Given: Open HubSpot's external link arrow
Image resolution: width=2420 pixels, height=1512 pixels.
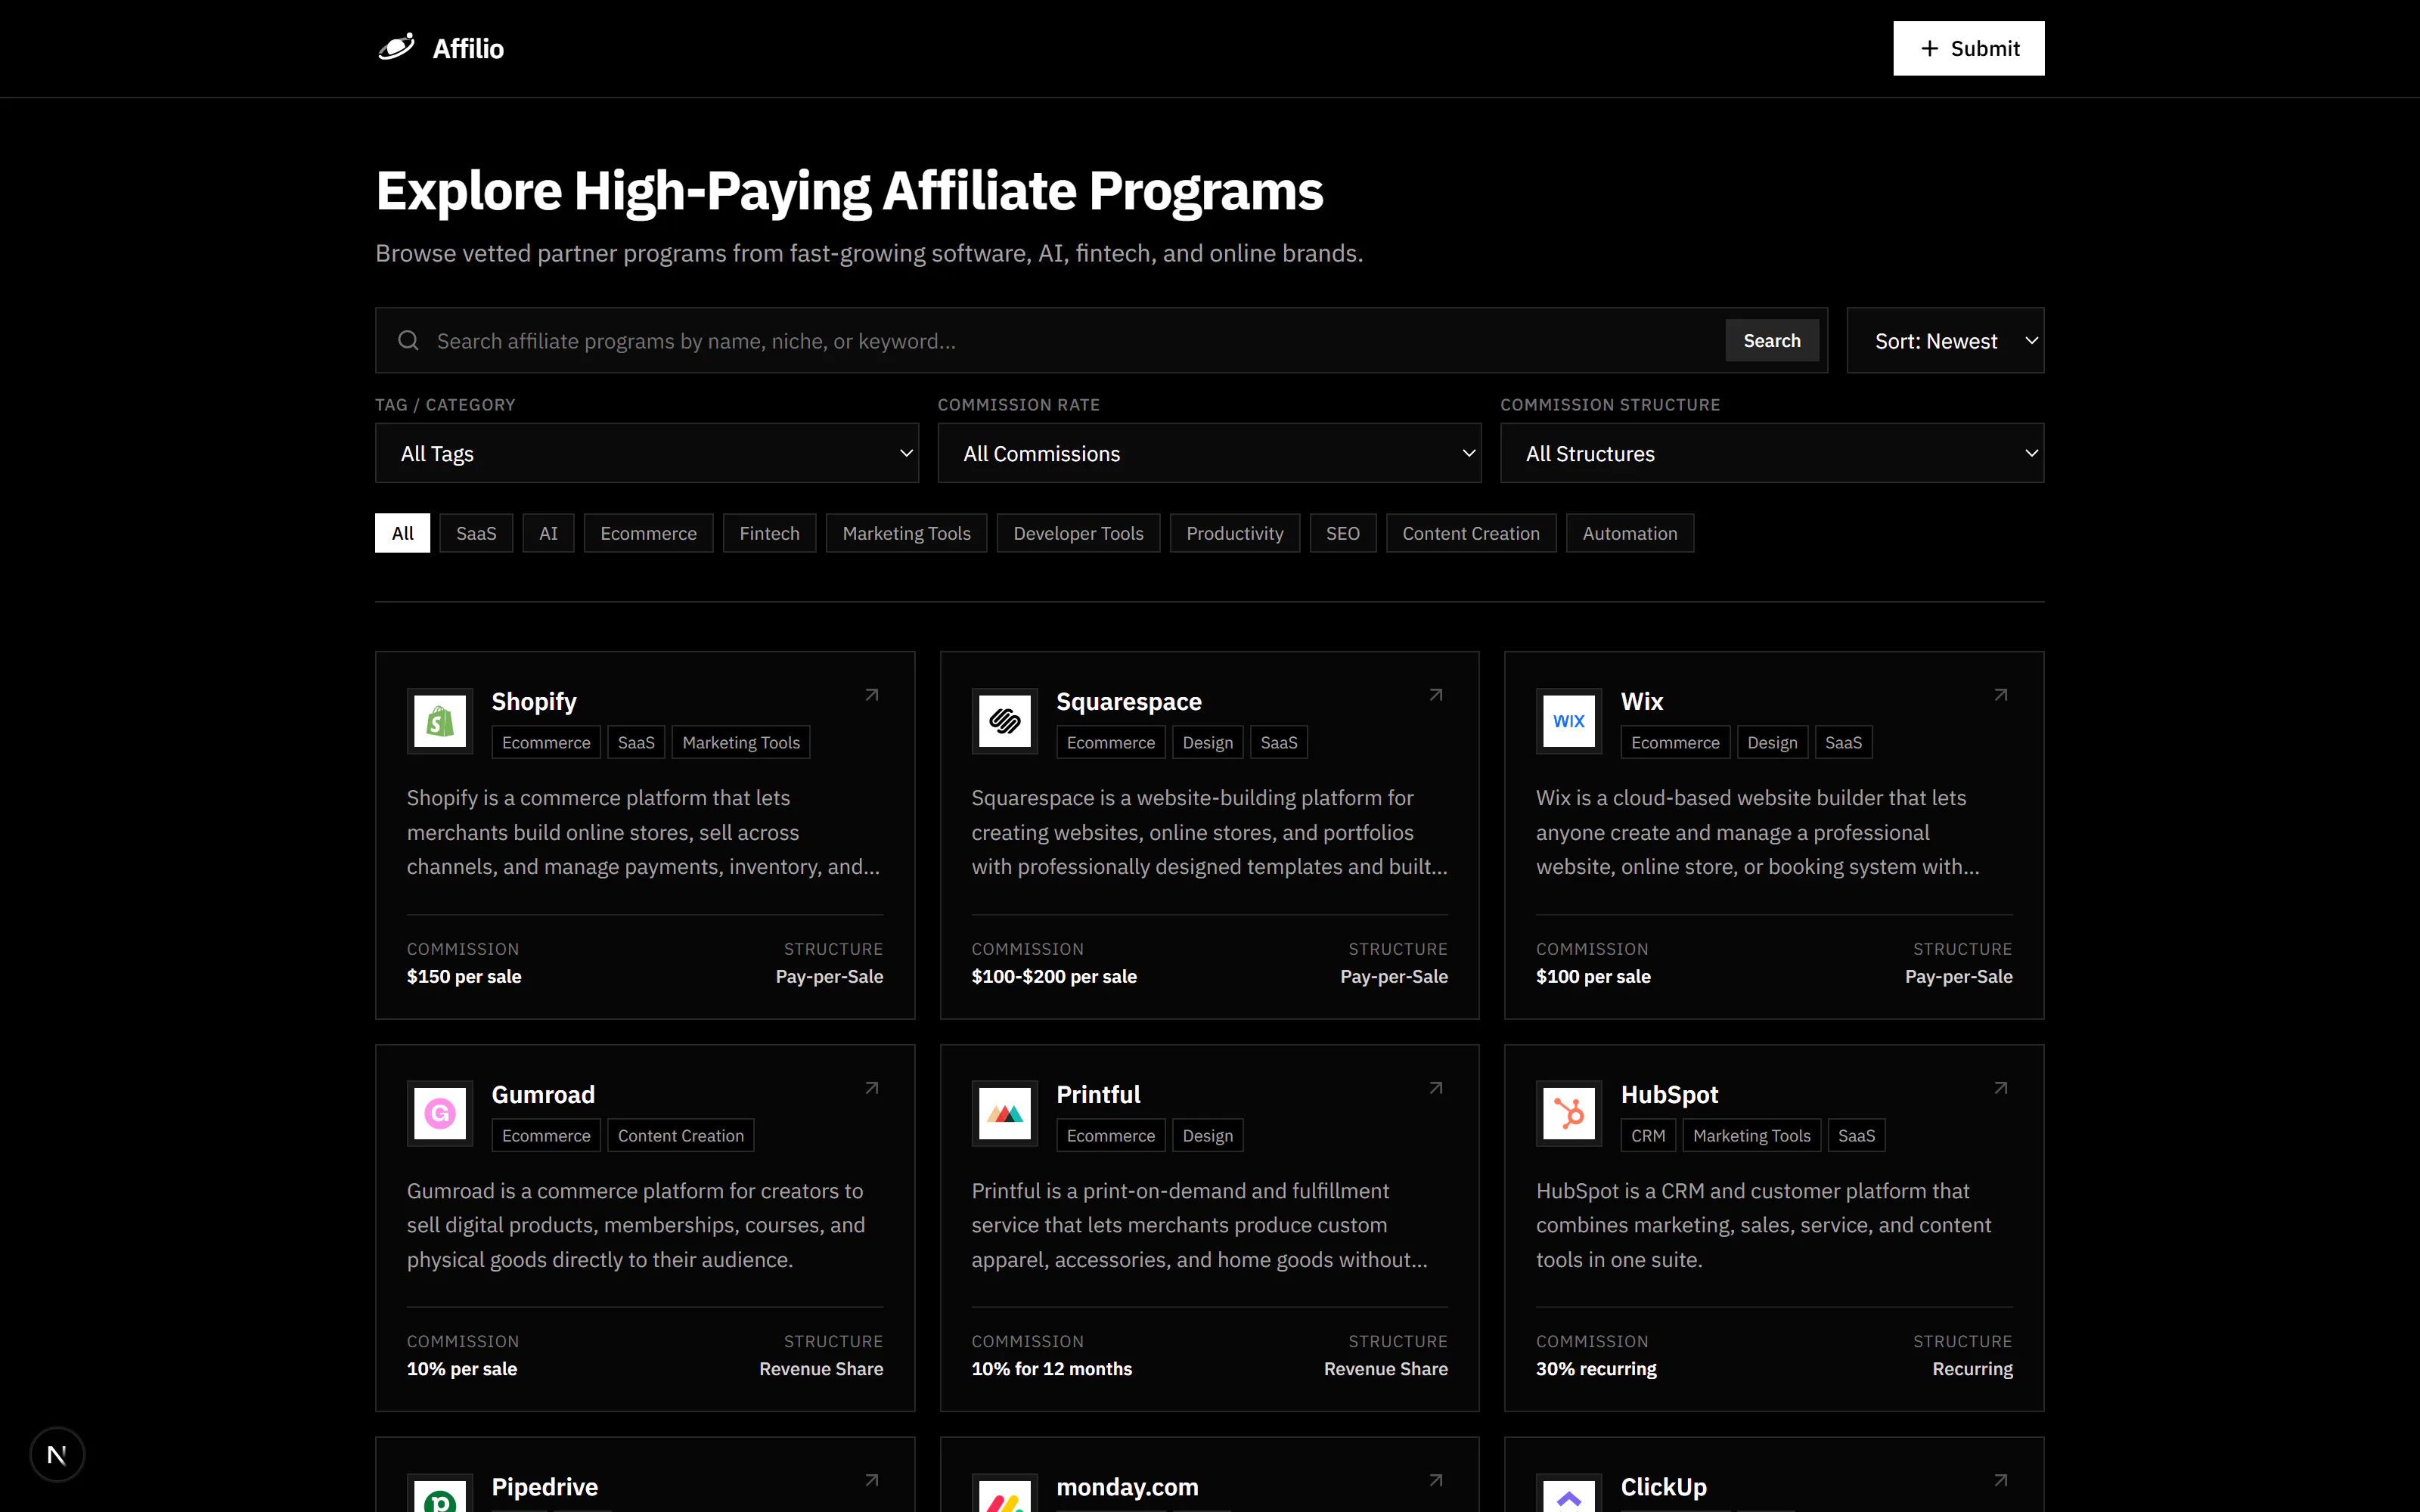Looking at the screenshot, I should tap(2000, 1088).
